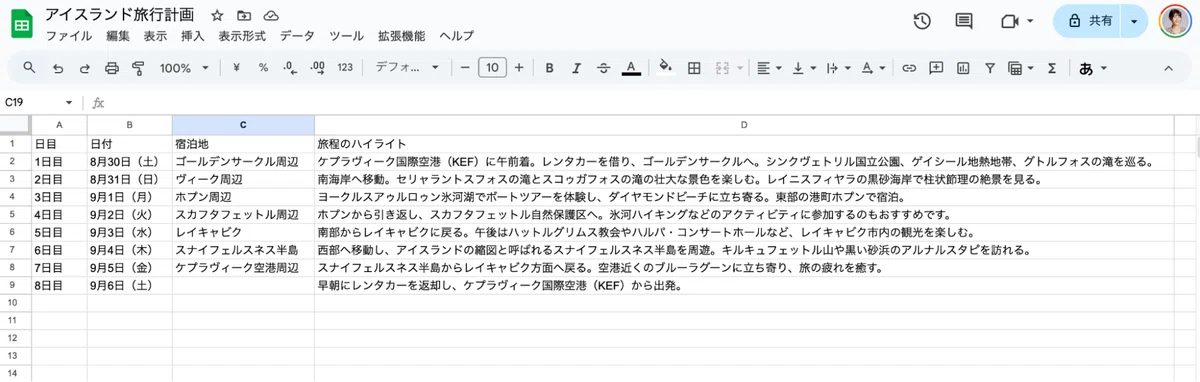Image resolution: width=1200 pixels, height=382 pixels.
Task: Open vertical align dropdown
Action: 804,68
